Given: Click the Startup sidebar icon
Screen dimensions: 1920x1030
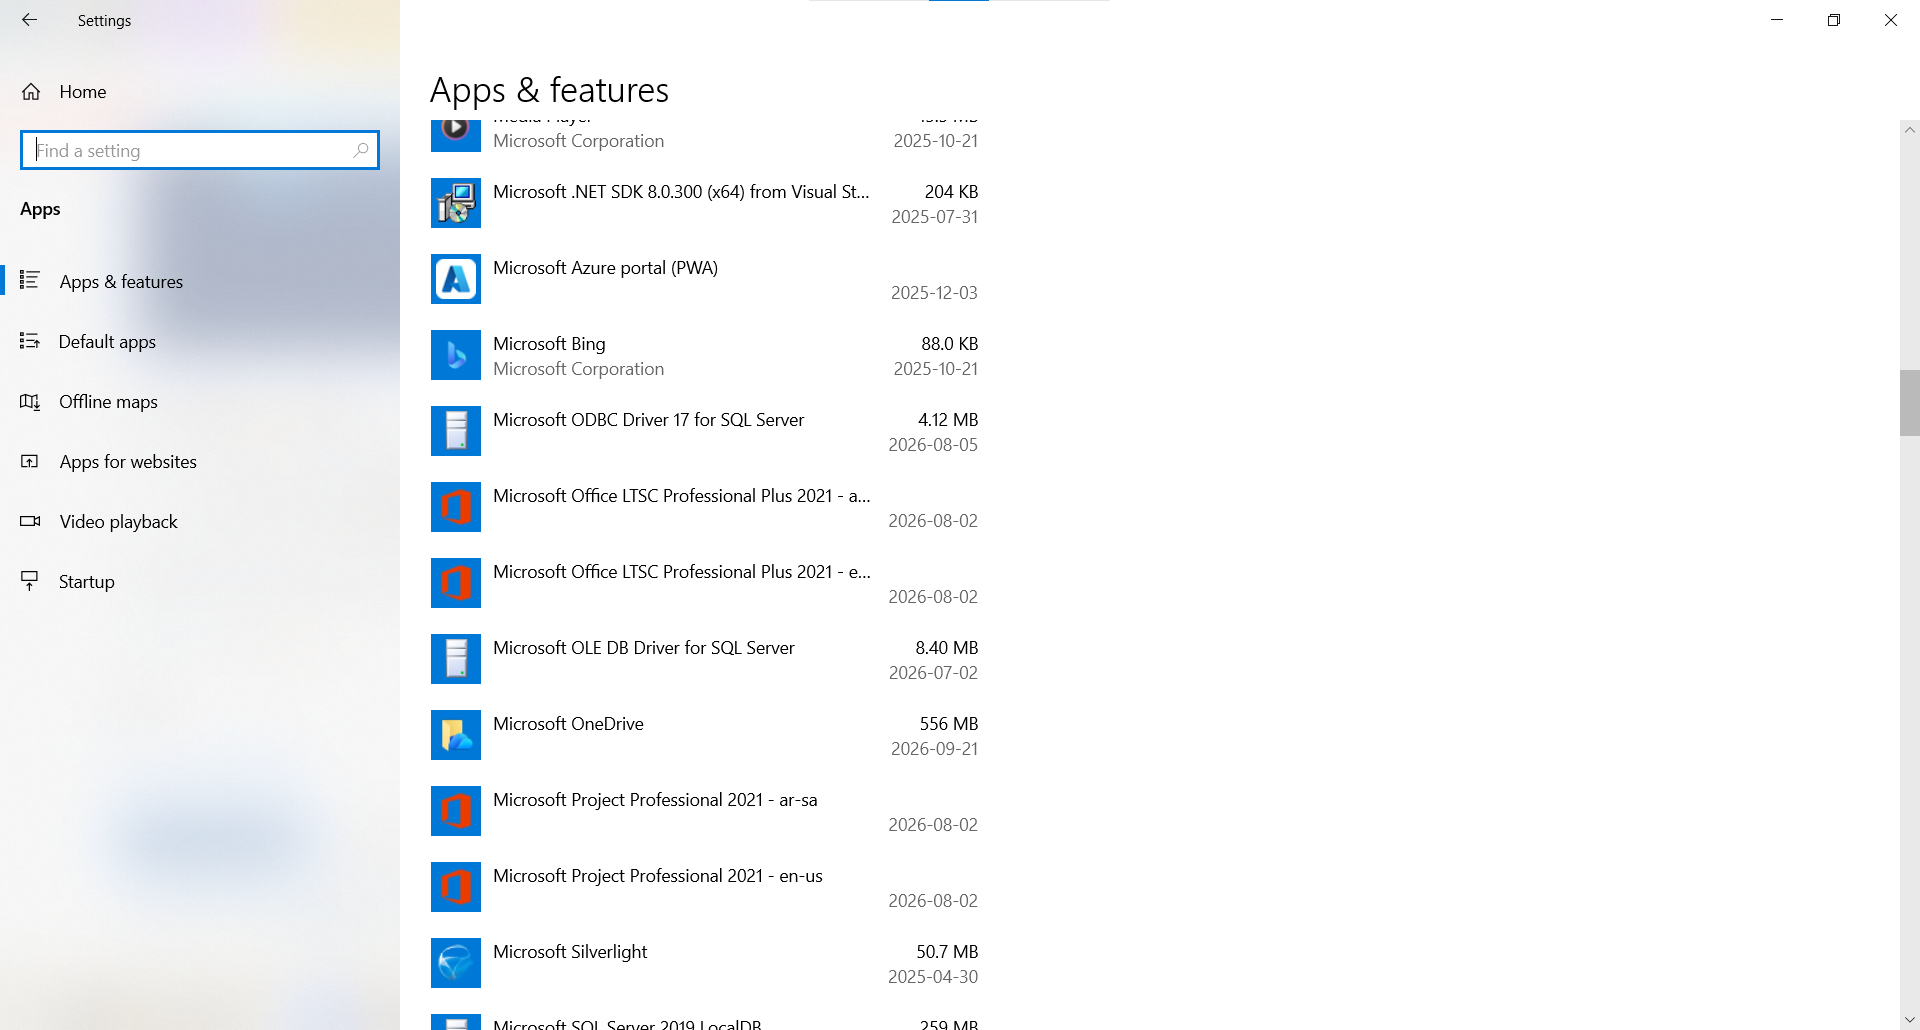Looking at the screenshot, I should [x=30, y=582].
